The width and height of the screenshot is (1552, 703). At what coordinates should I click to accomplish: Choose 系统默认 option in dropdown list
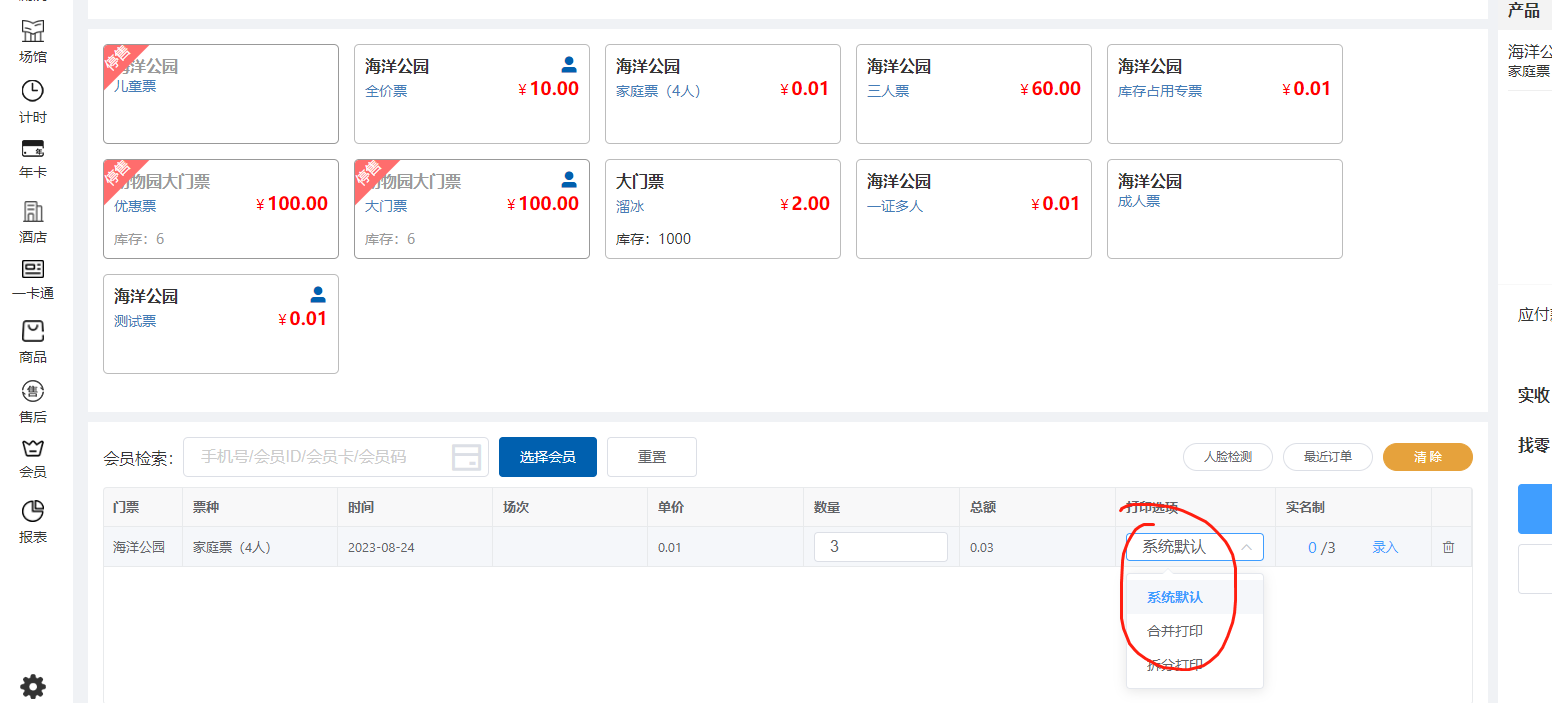(1175, 597)
